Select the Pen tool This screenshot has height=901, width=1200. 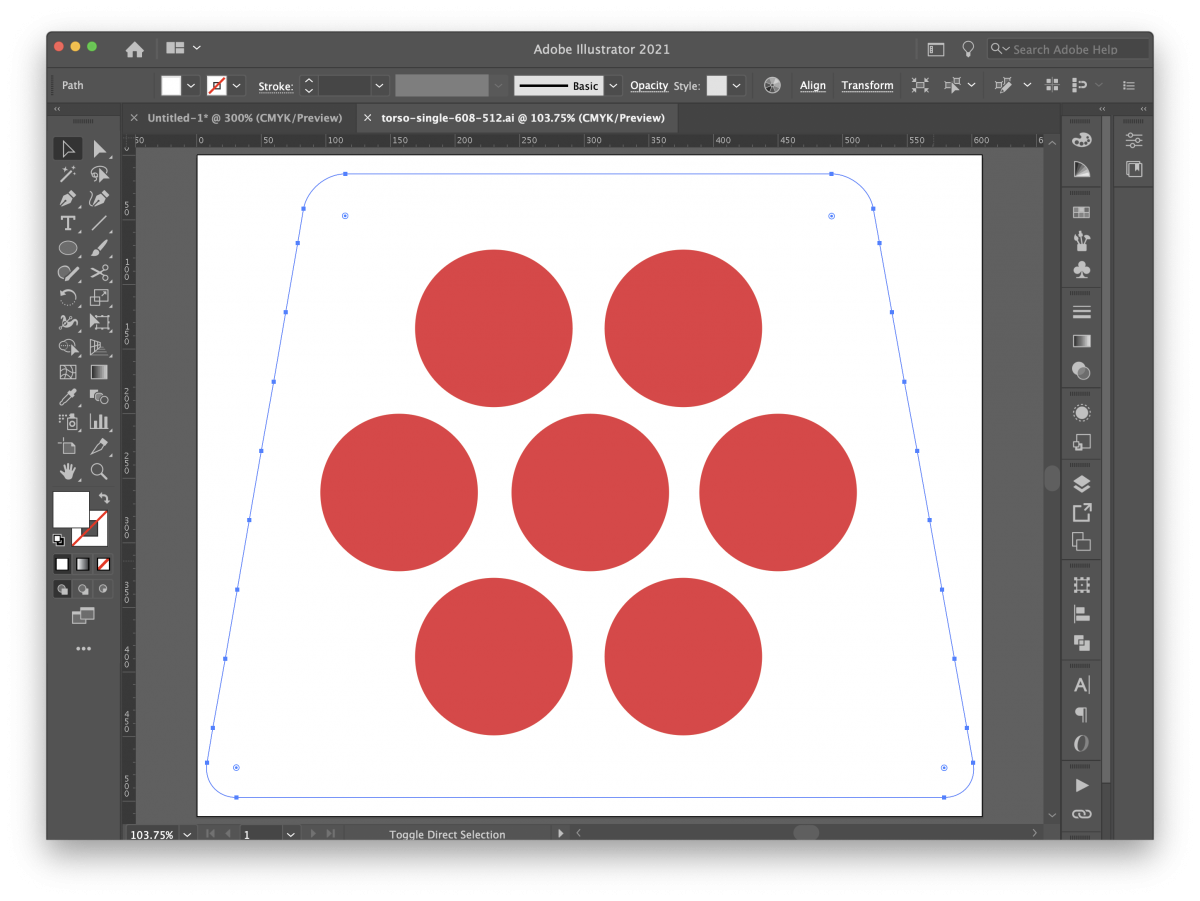click(x=68, y=199)
